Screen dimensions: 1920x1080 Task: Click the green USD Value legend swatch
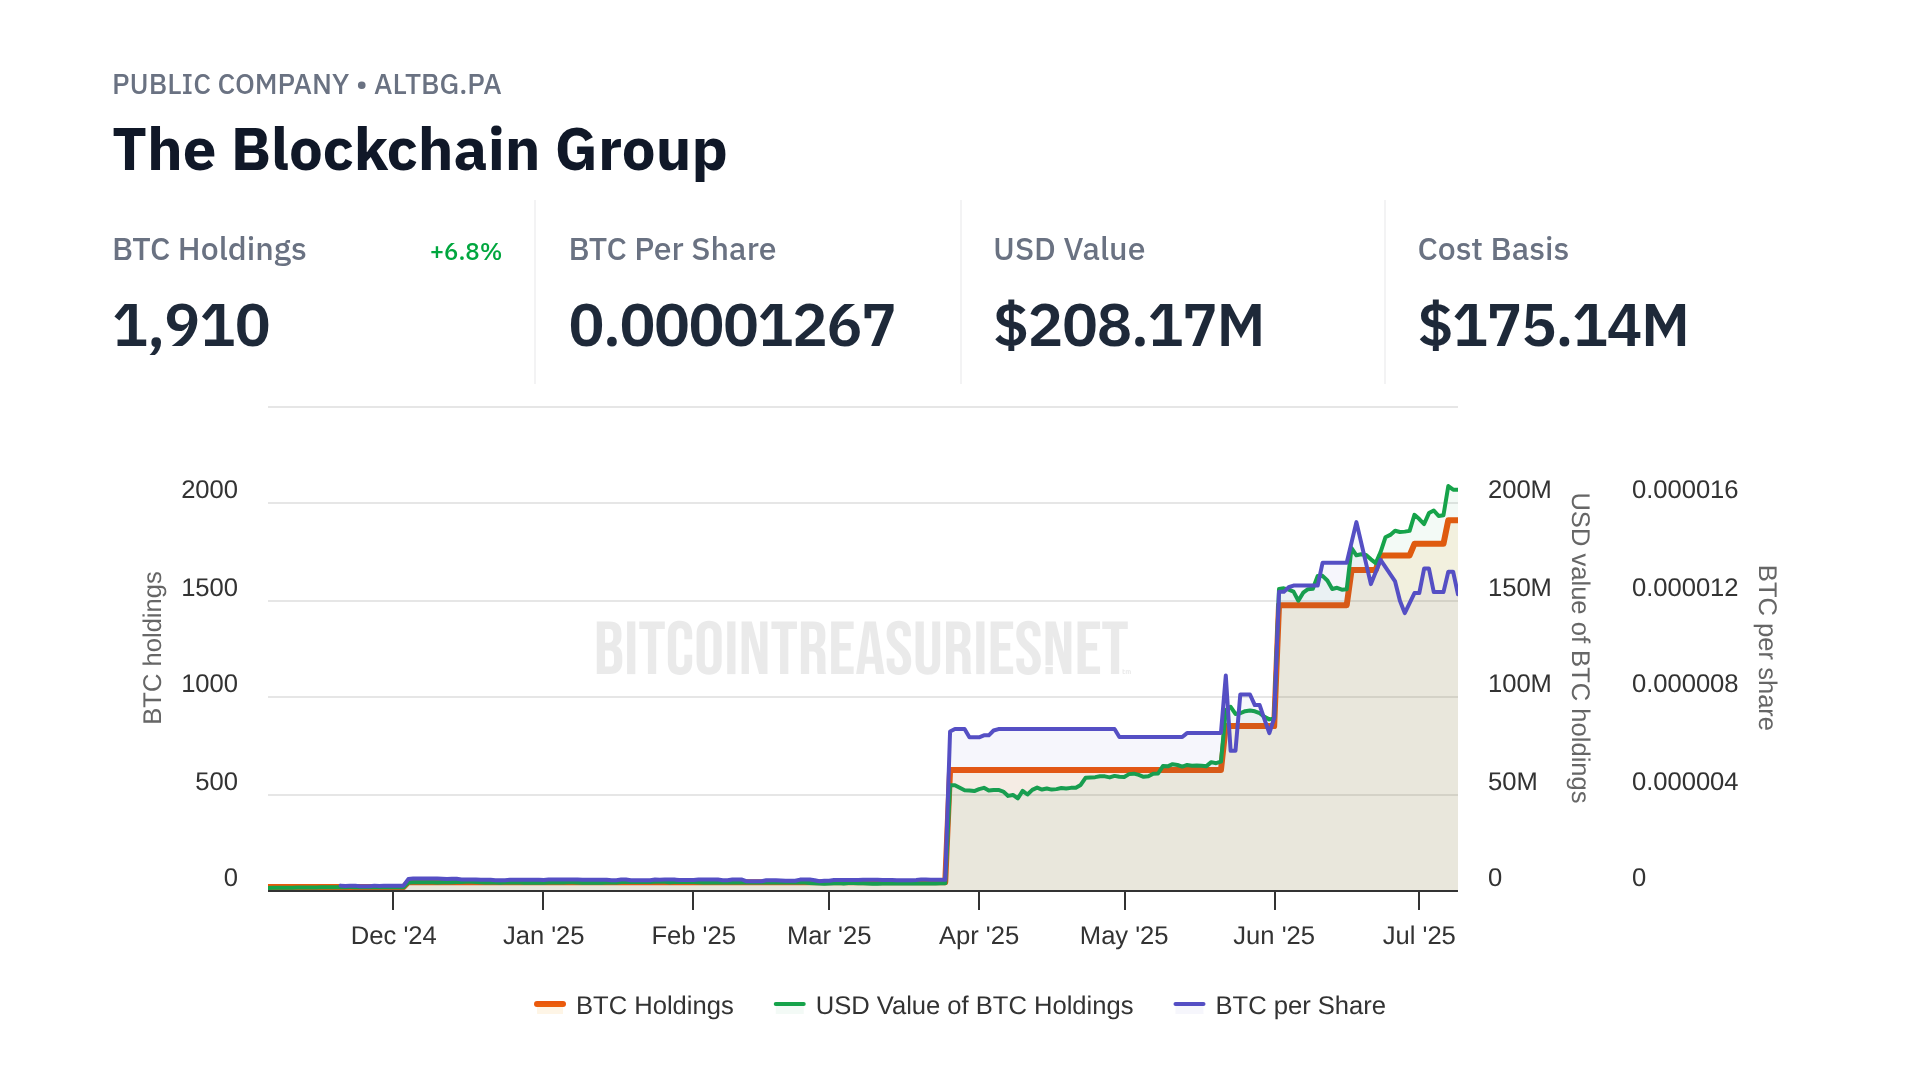(x=790, y=1005)
